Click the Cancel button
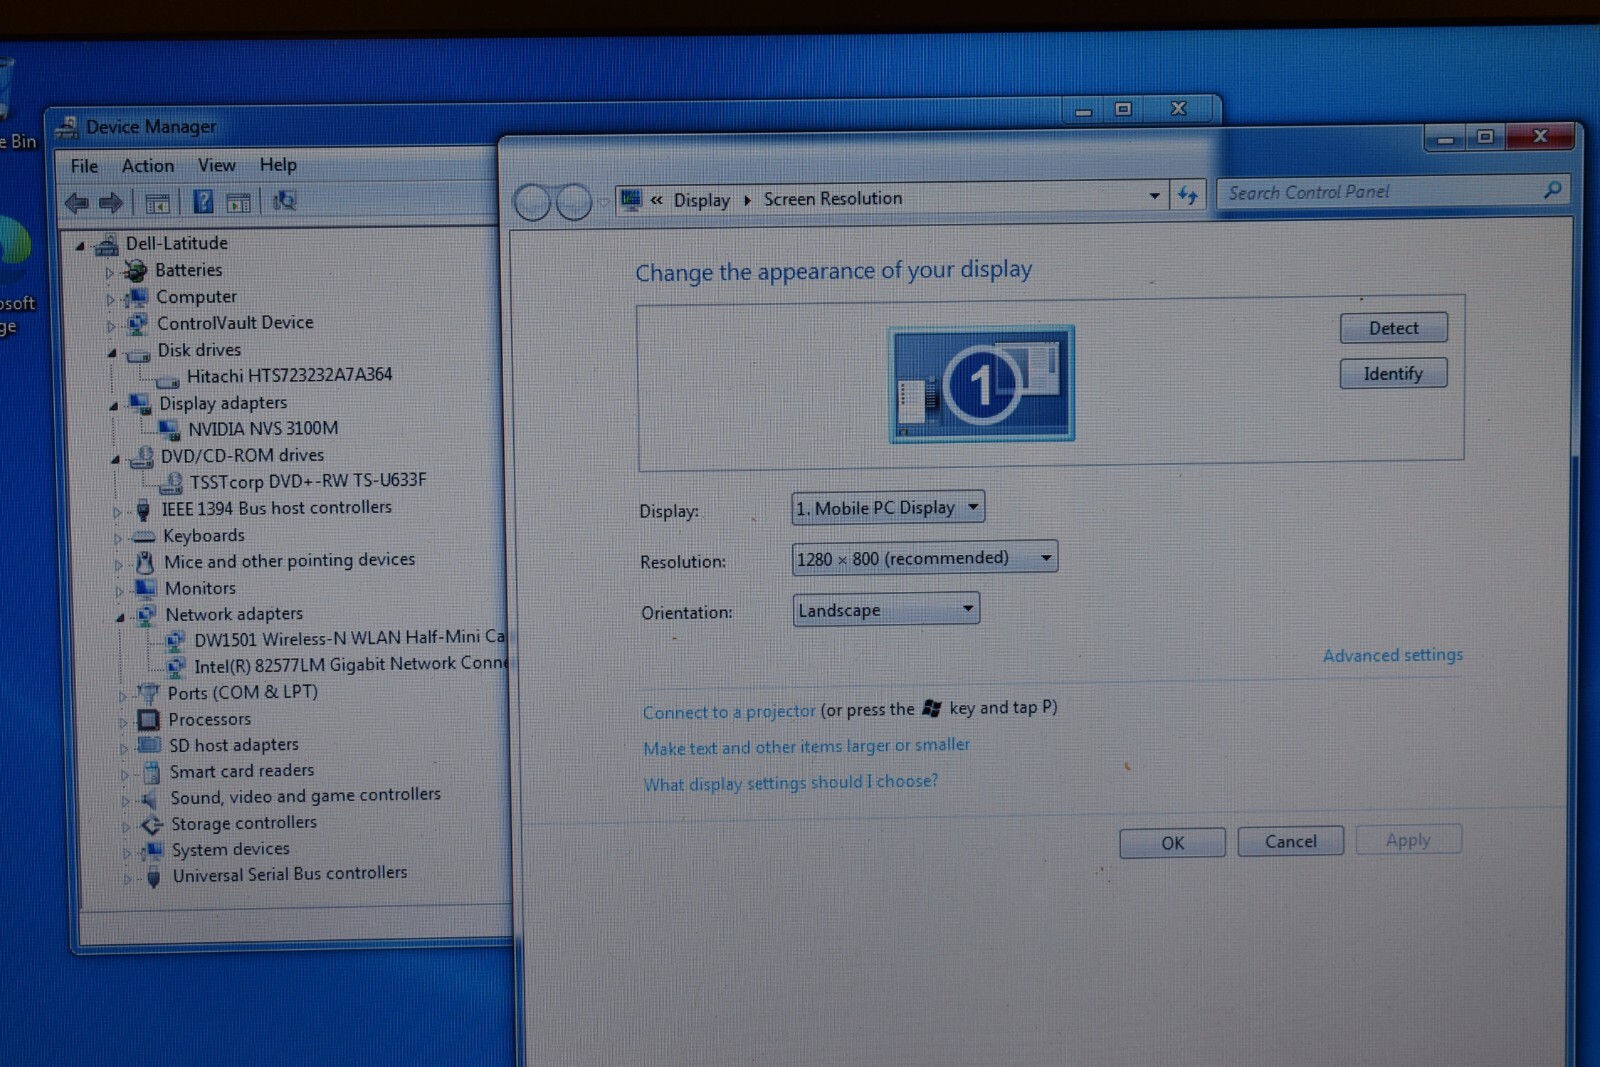Screen dimensions: 1600x1067 pos(1290,841)
